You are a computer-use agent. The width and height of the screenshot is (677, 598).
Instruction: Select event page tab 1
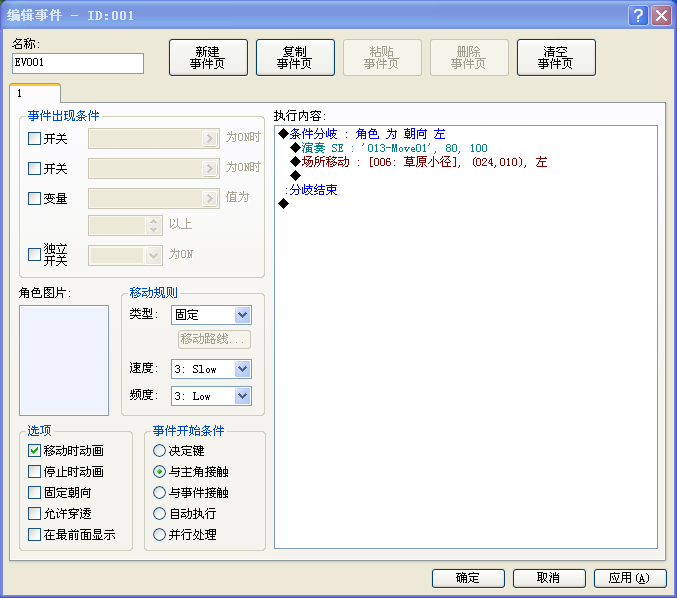(35, 93)
